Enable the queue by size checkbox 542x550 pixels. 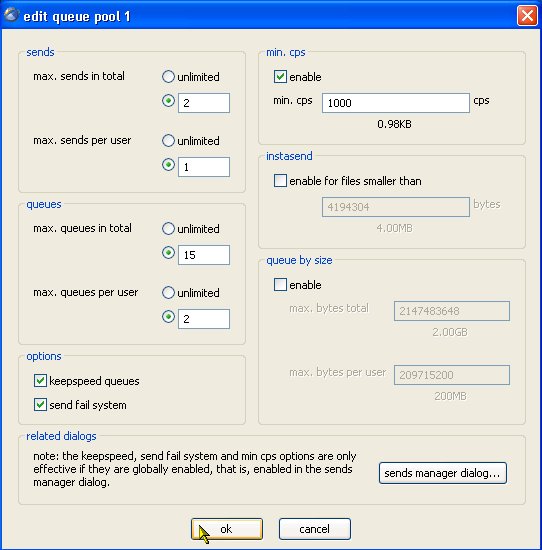280,284
